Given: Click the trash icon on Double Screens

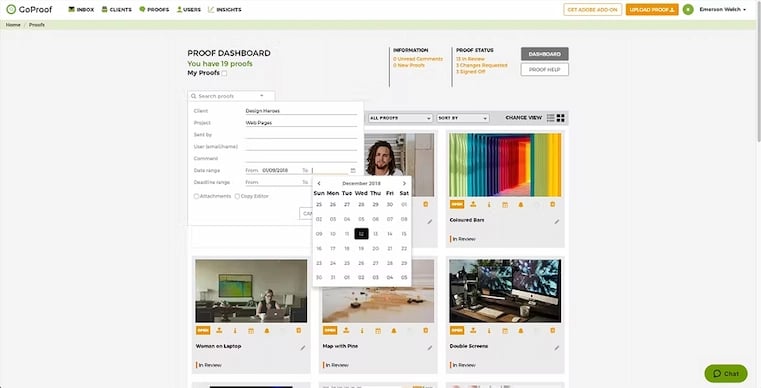Looking at the screenshot, I should pos(552,331).
